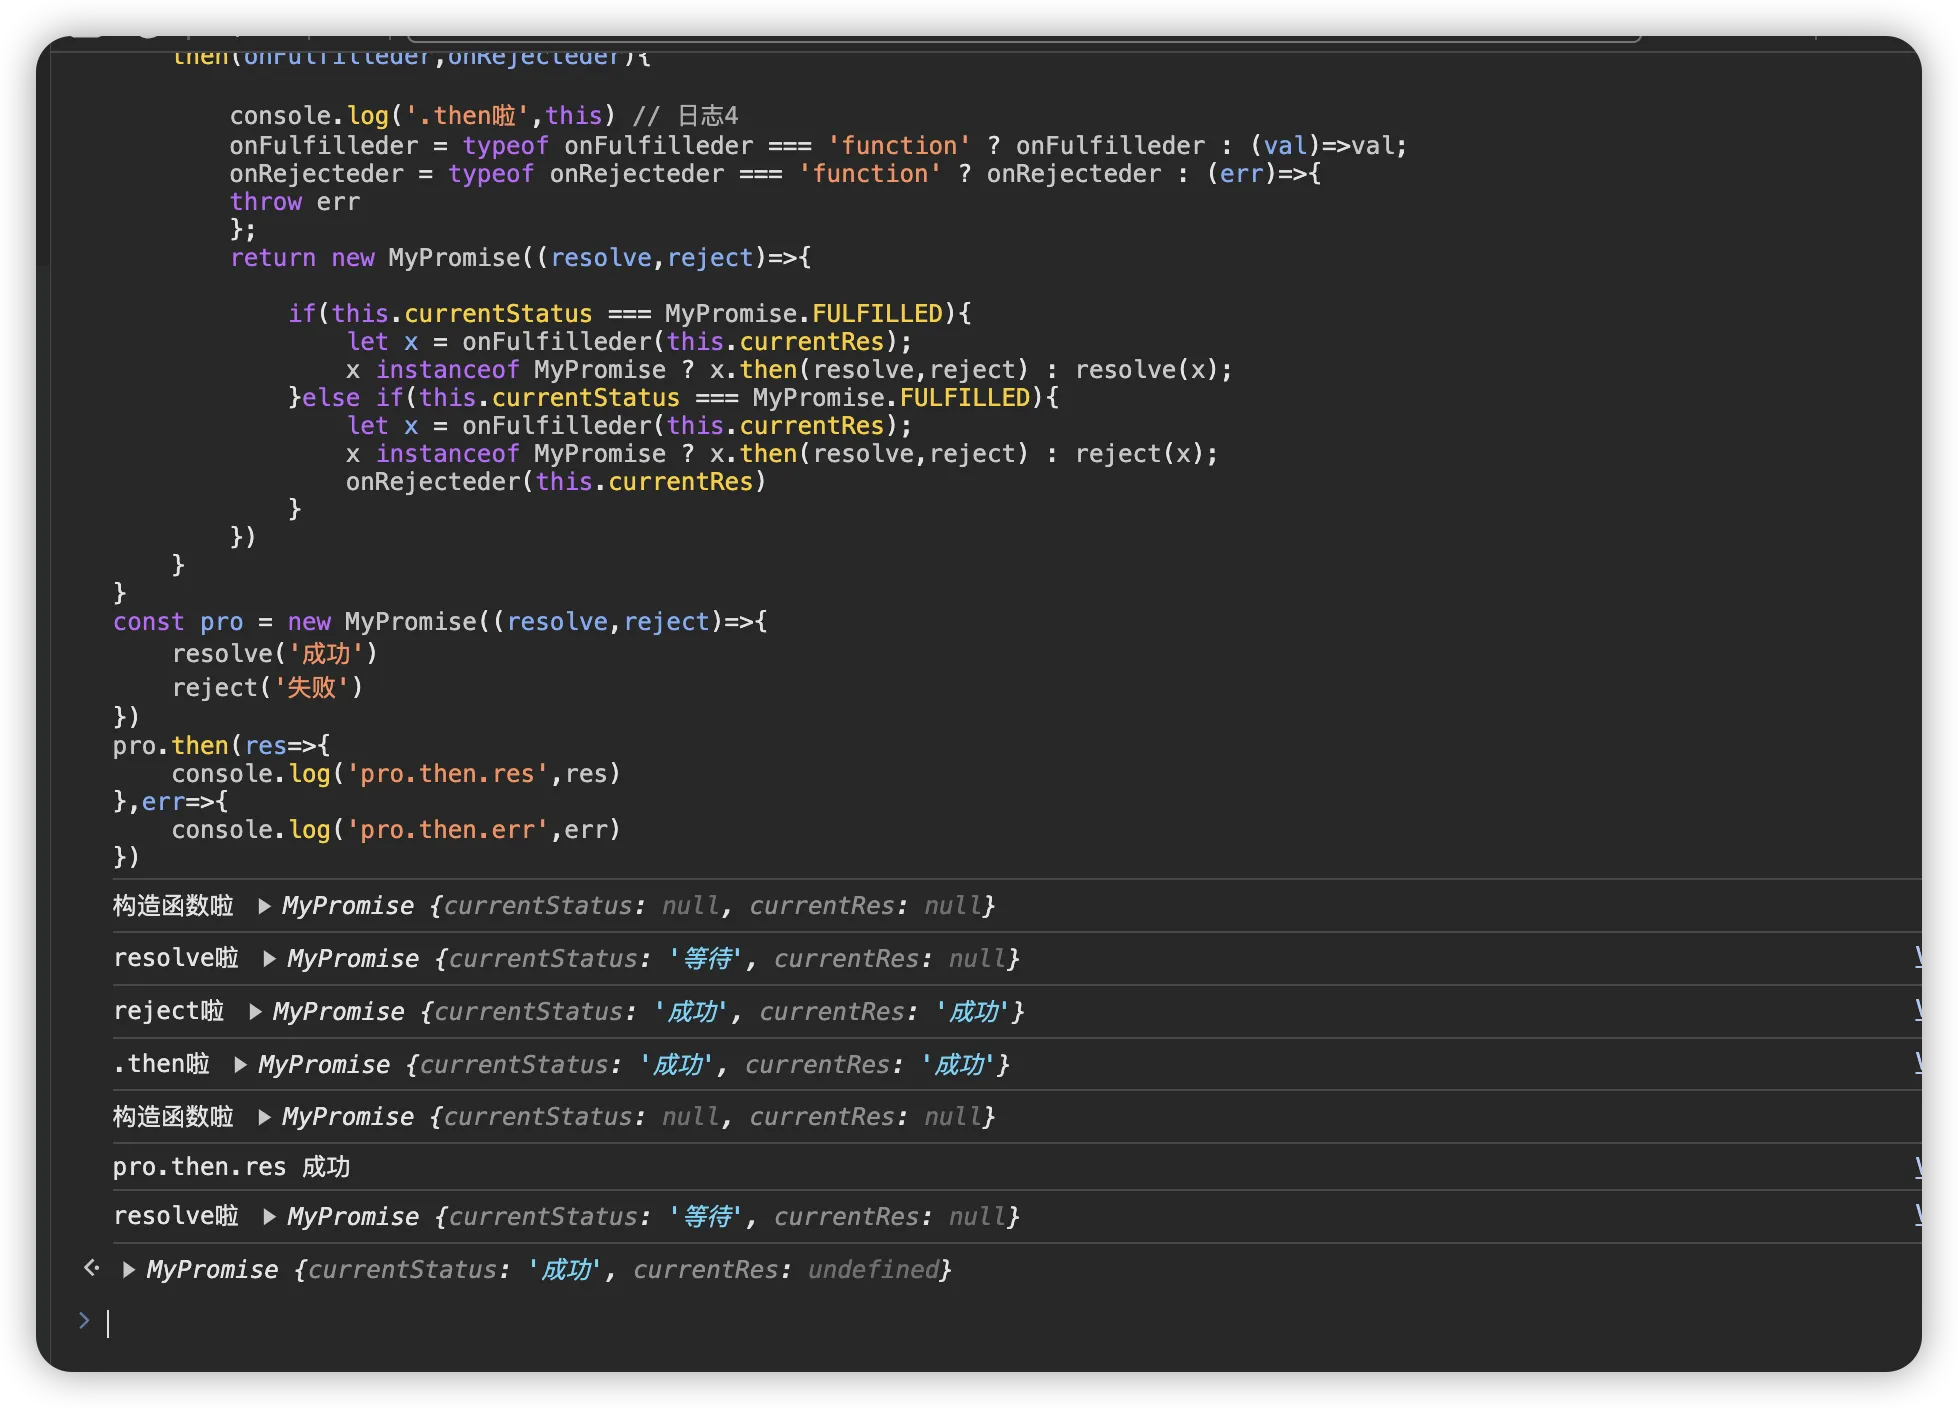Click the console.log('pro.then.res',res) line

coord(396,774)
